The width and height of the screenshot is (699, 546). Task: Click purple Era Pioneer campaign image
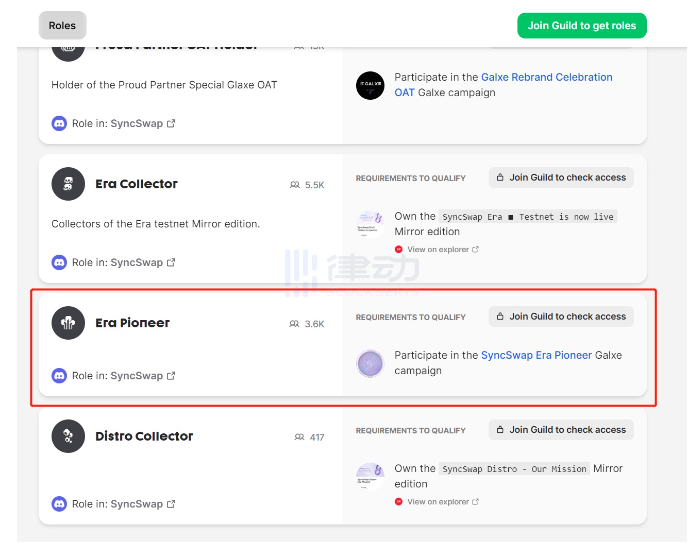click(370, 363)
